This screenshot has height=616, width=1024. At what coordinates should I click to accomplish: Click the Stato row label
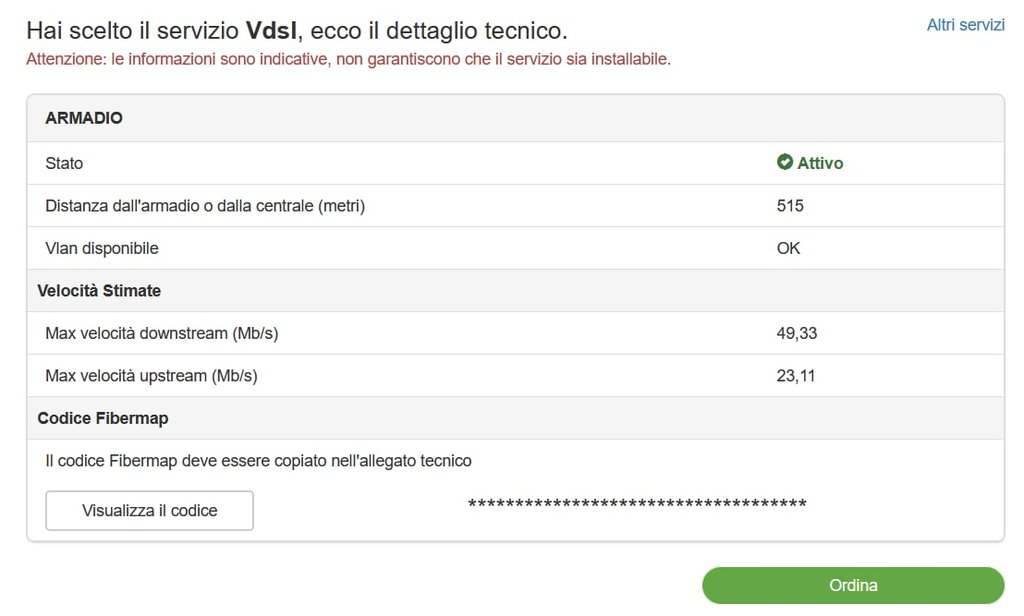pyautogui.click(x=64, y=163)
